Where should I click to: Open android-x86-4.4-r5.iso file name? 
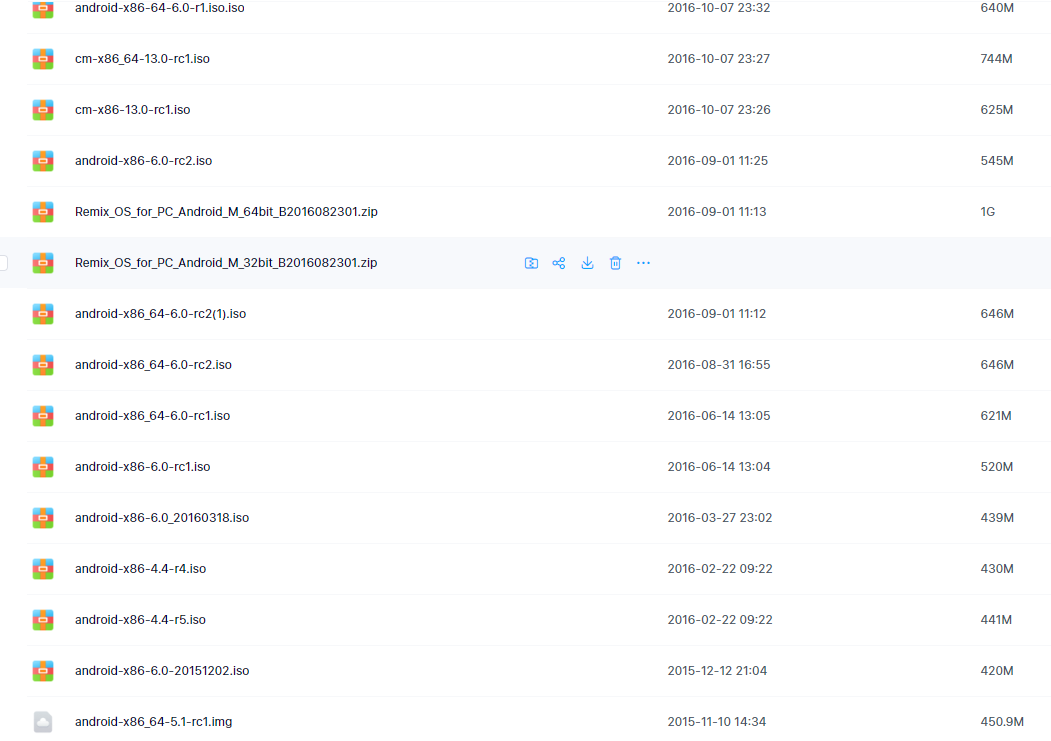click(x=140, y=619)
